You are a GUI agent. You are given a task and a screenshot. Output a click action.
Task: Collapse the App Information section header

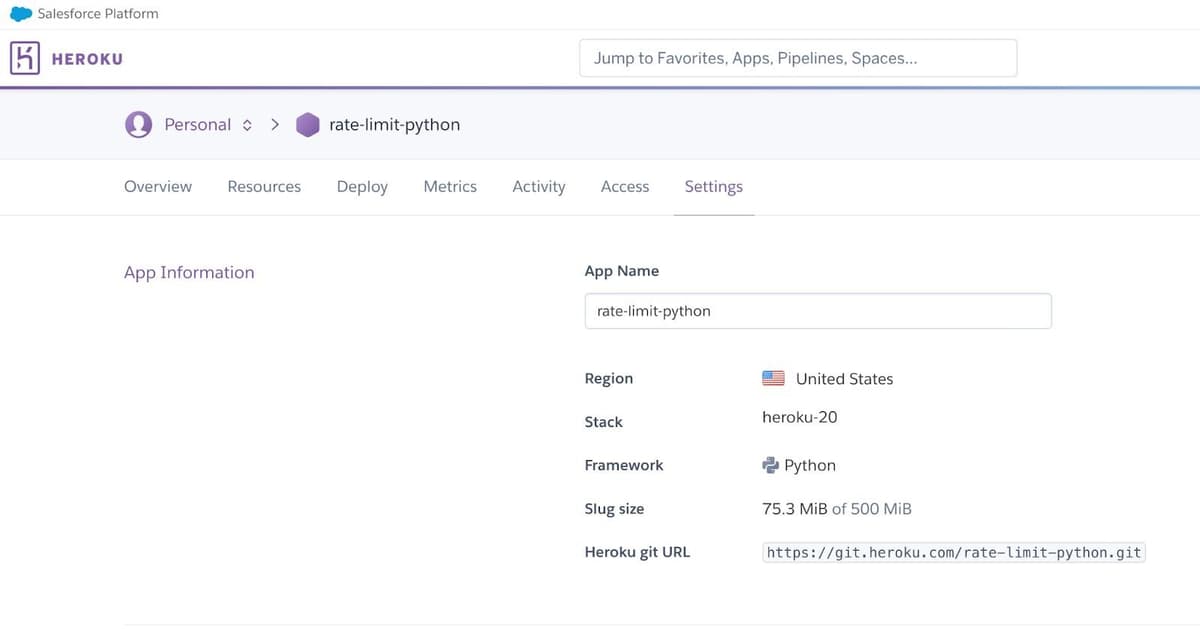189,272
